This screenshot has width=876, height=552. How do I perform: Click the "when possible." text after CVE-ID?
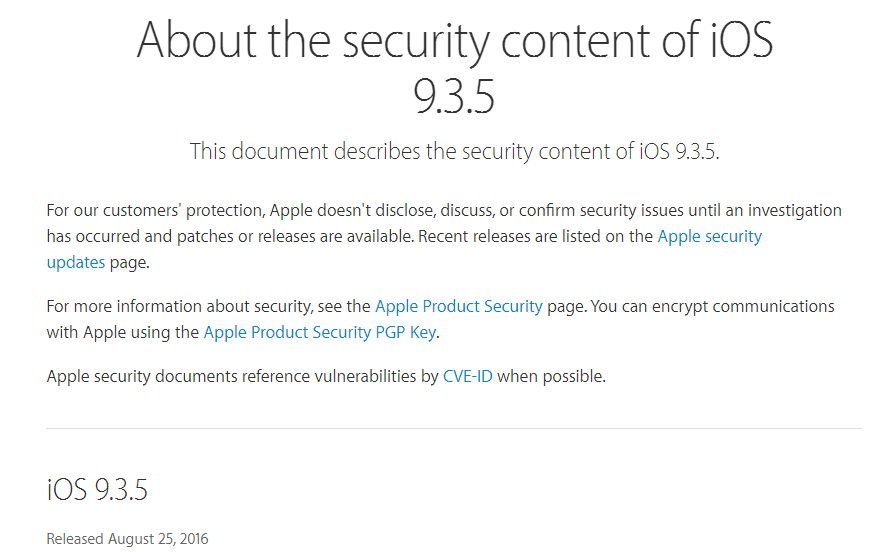pos(552,377)
